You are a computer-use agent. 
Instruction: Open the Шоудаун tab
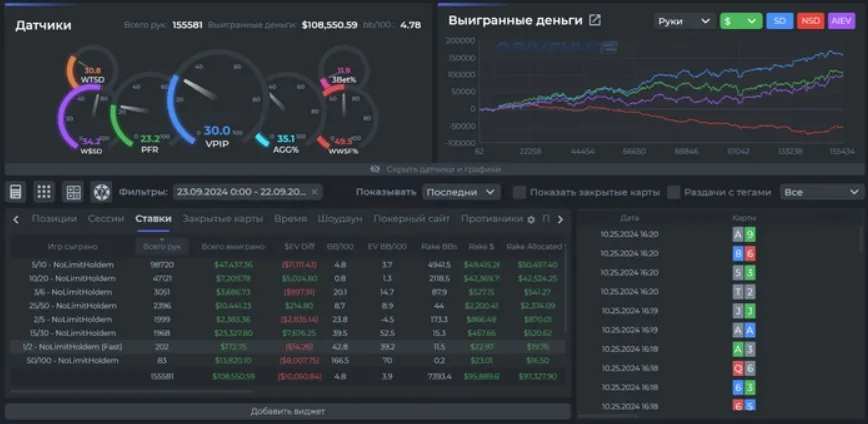[x=340, y=219]
